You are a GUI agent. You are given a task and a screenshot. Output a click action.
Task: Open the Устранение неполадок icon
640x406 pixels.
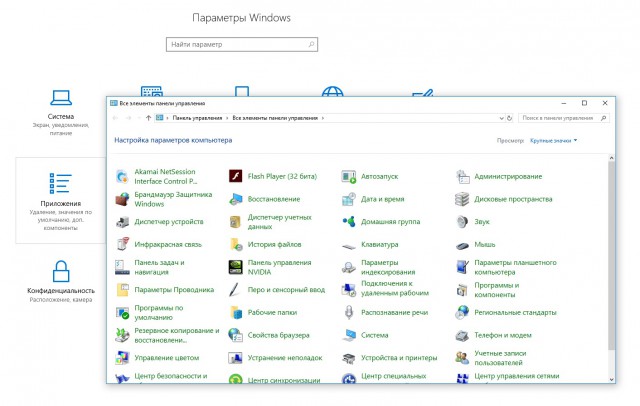pyautogui.click(x=236, y=358)
